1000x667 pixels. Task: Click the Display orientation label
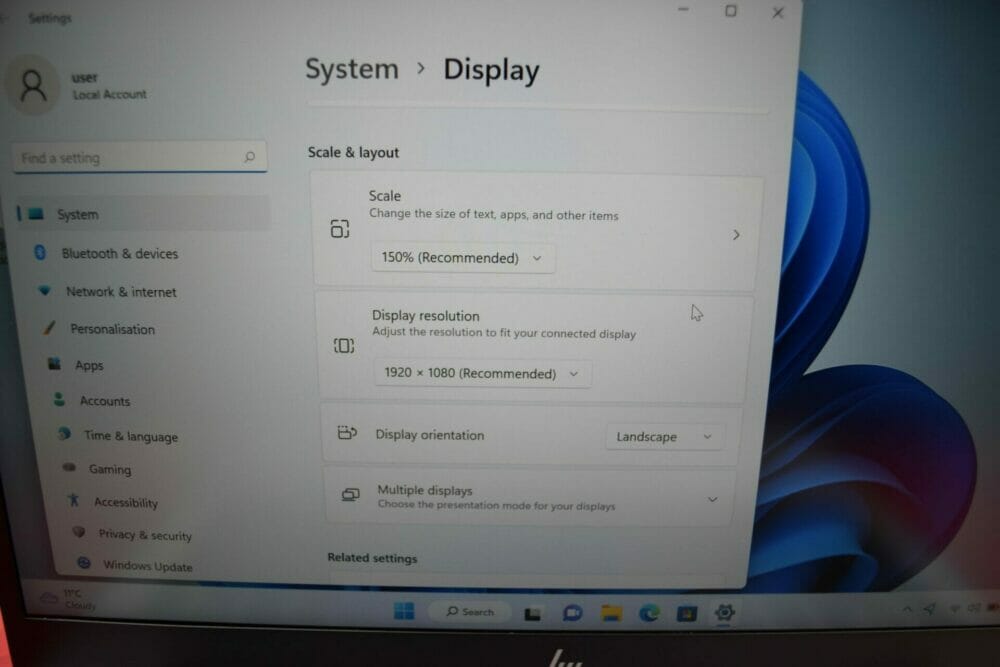(x=429, y=435)
